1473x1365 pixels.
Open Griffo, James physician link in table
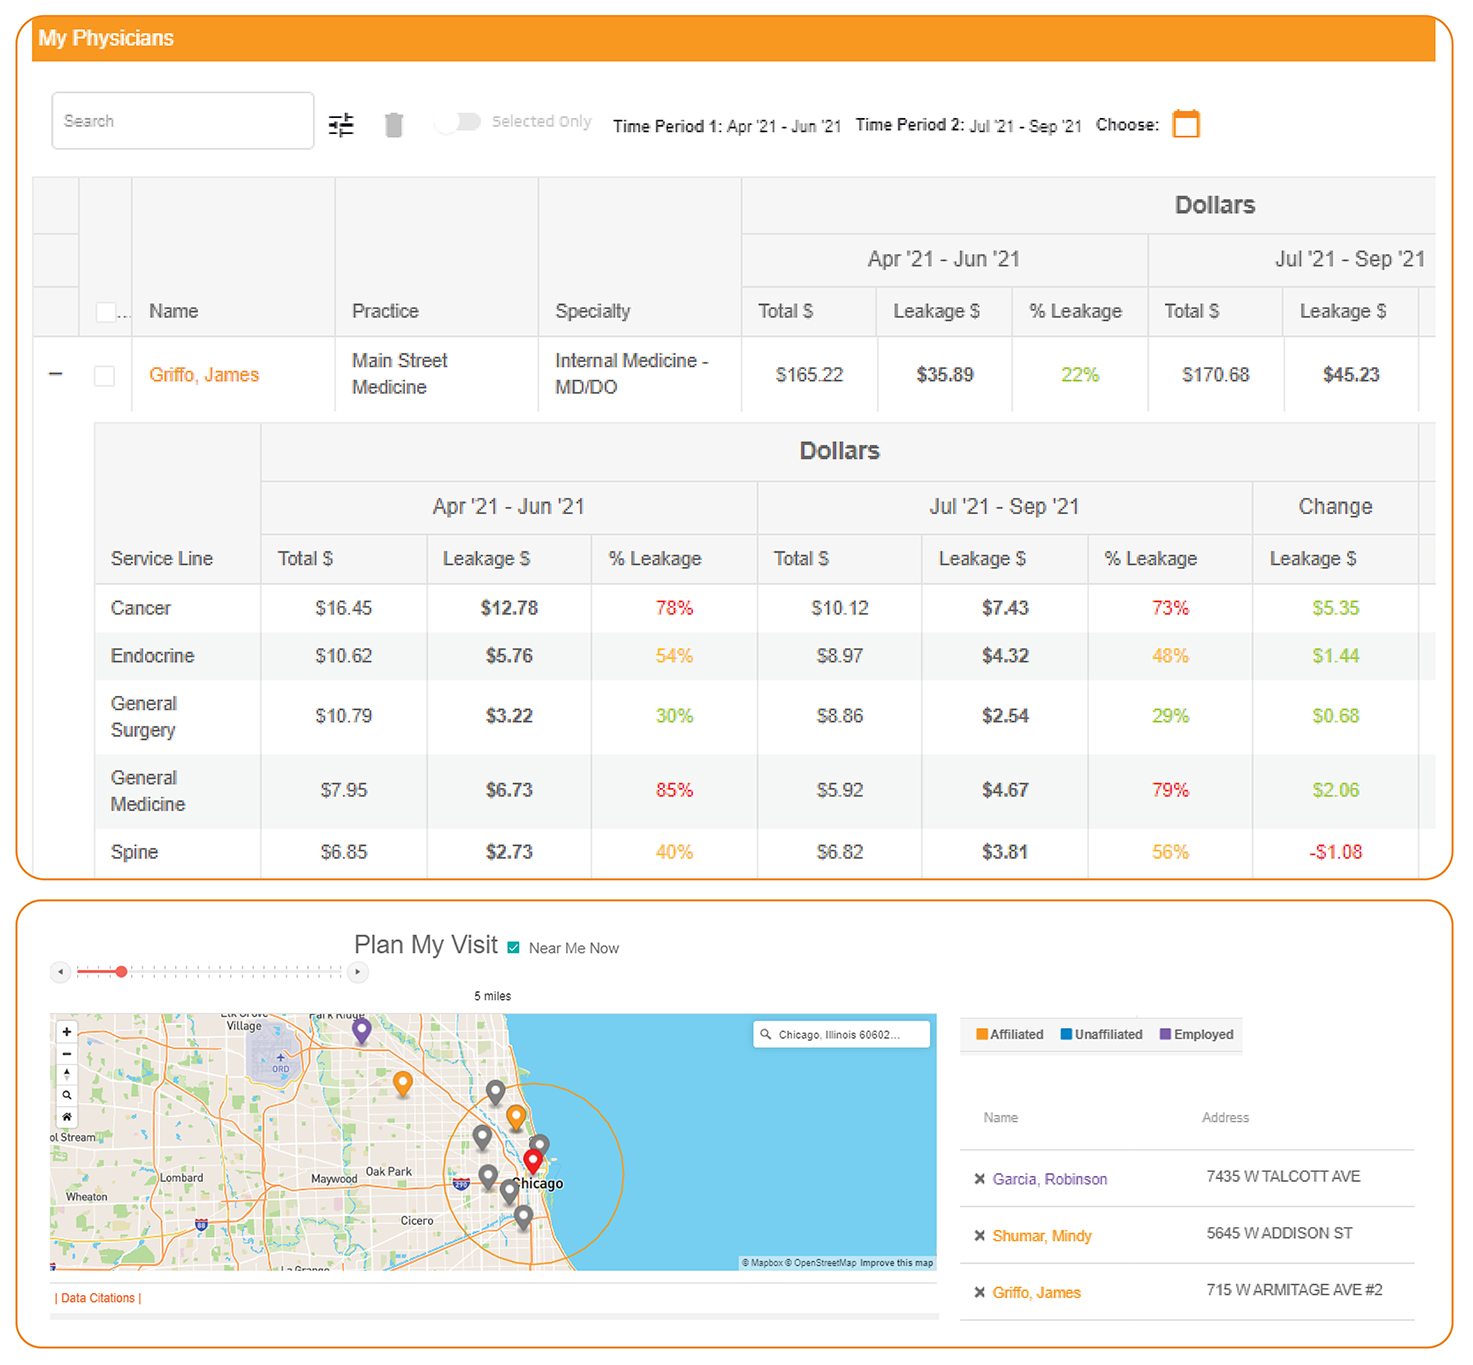[204, 375]
